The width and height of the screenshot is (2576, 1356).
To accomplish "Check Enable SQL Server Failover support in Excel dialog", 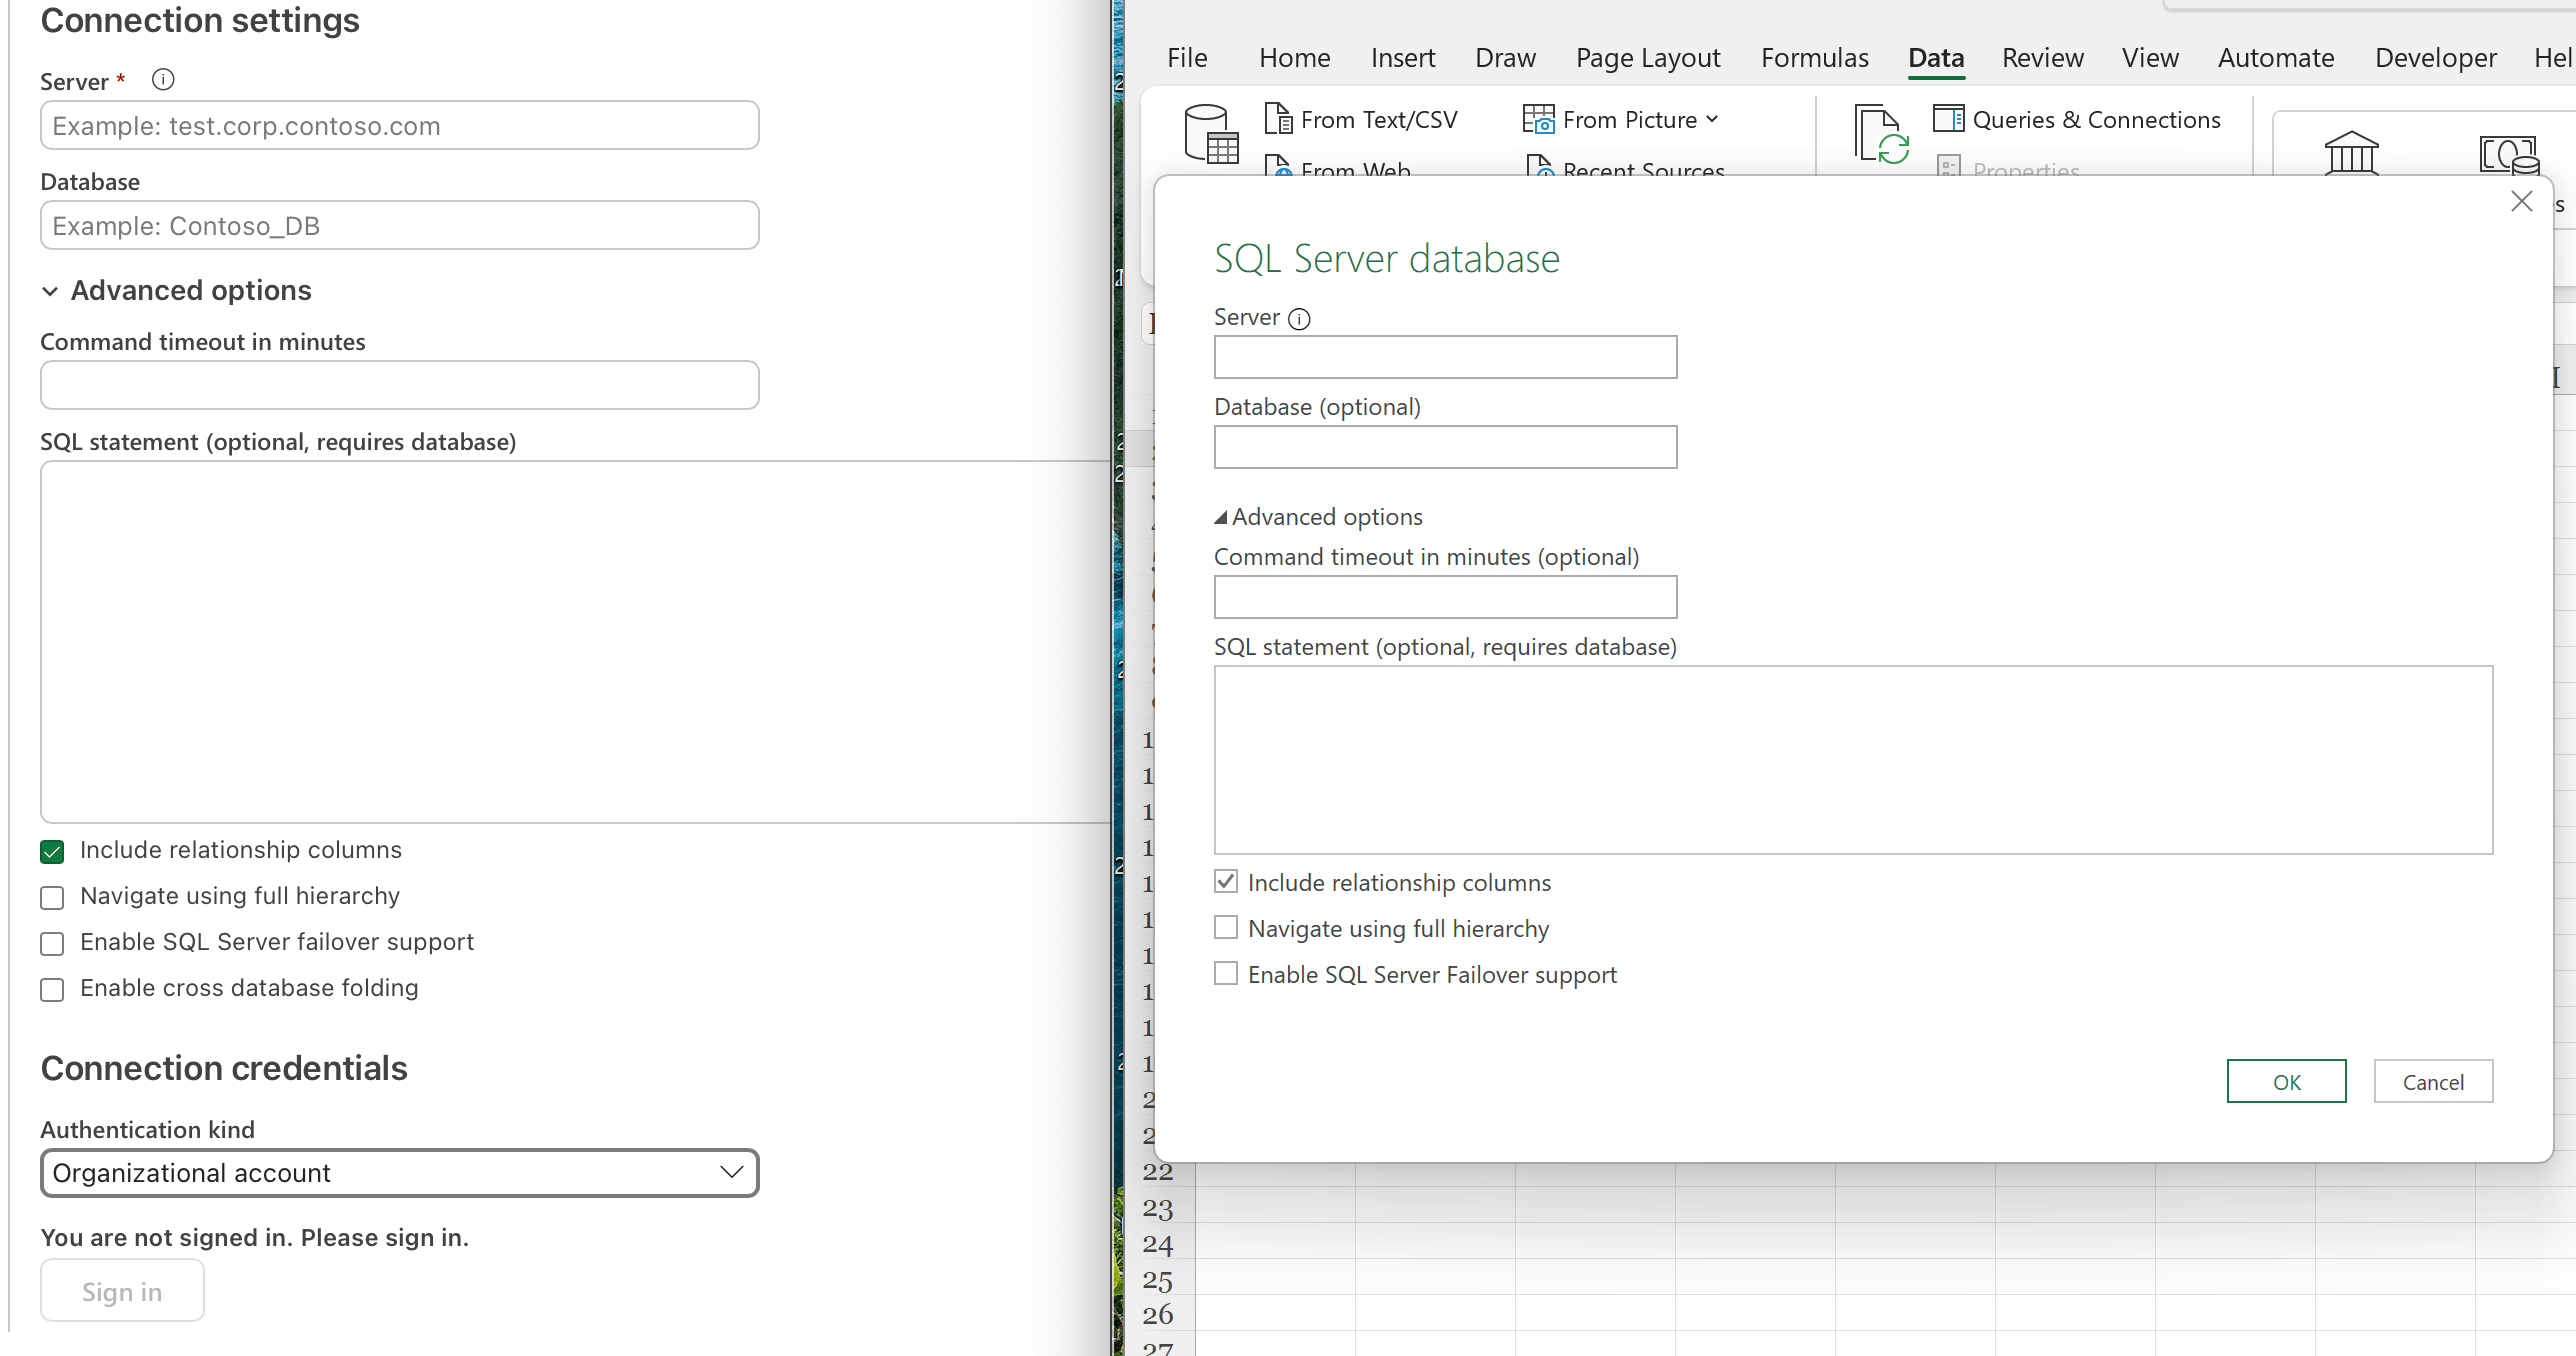I will click(x=1226, y=974).
